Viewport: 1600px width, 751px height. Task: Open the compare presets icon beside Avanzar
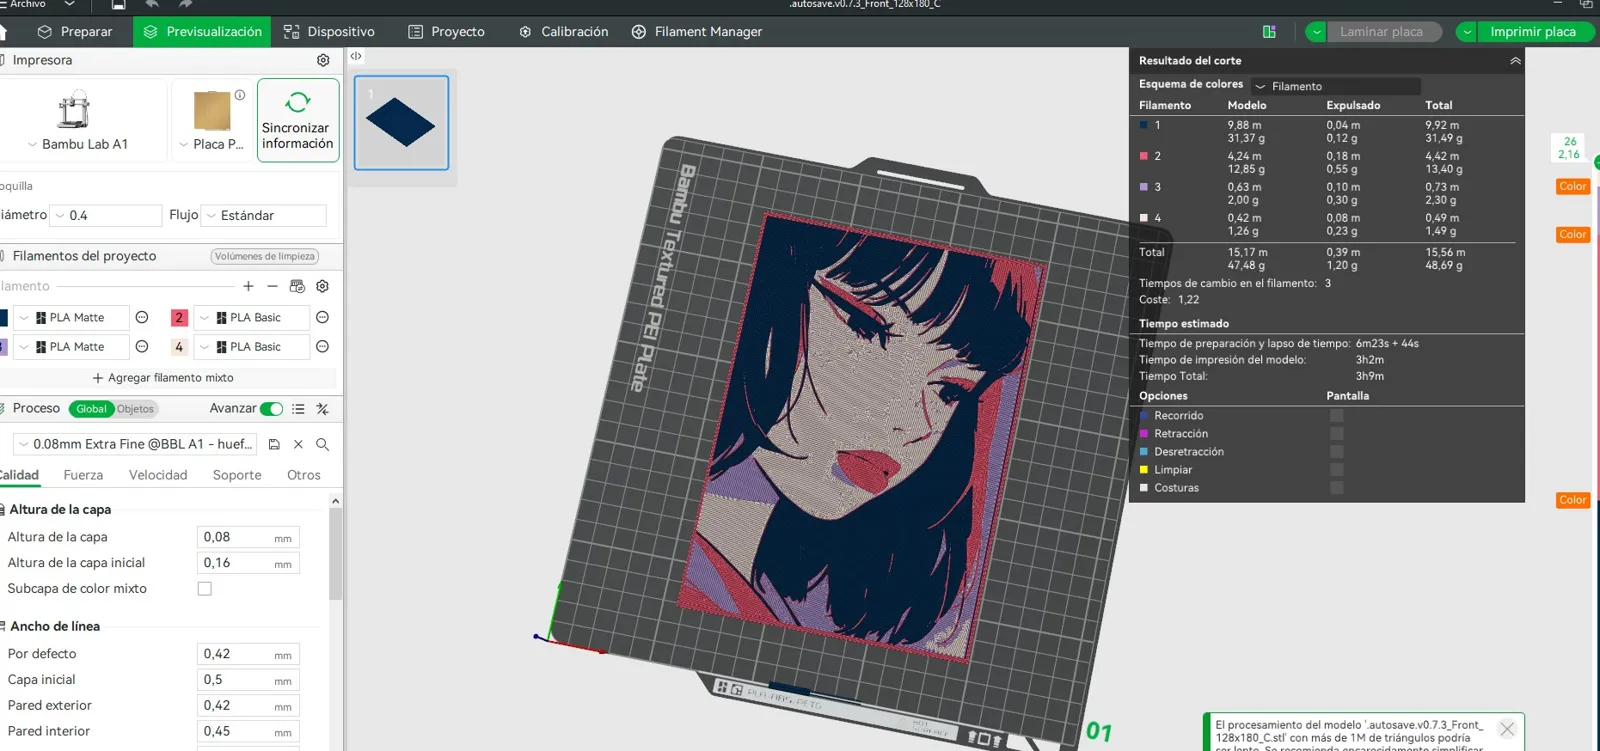click(322, 409)
